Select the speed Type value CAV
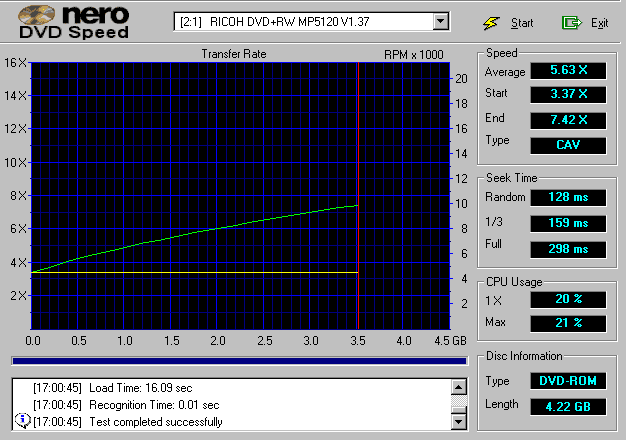Viewport: 626px width, 440px height. (568, 145)
